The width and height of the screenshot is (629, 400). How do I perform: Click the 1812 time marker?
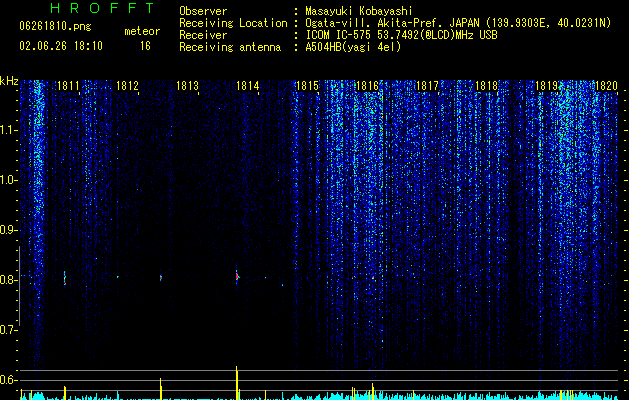point(127,86)
